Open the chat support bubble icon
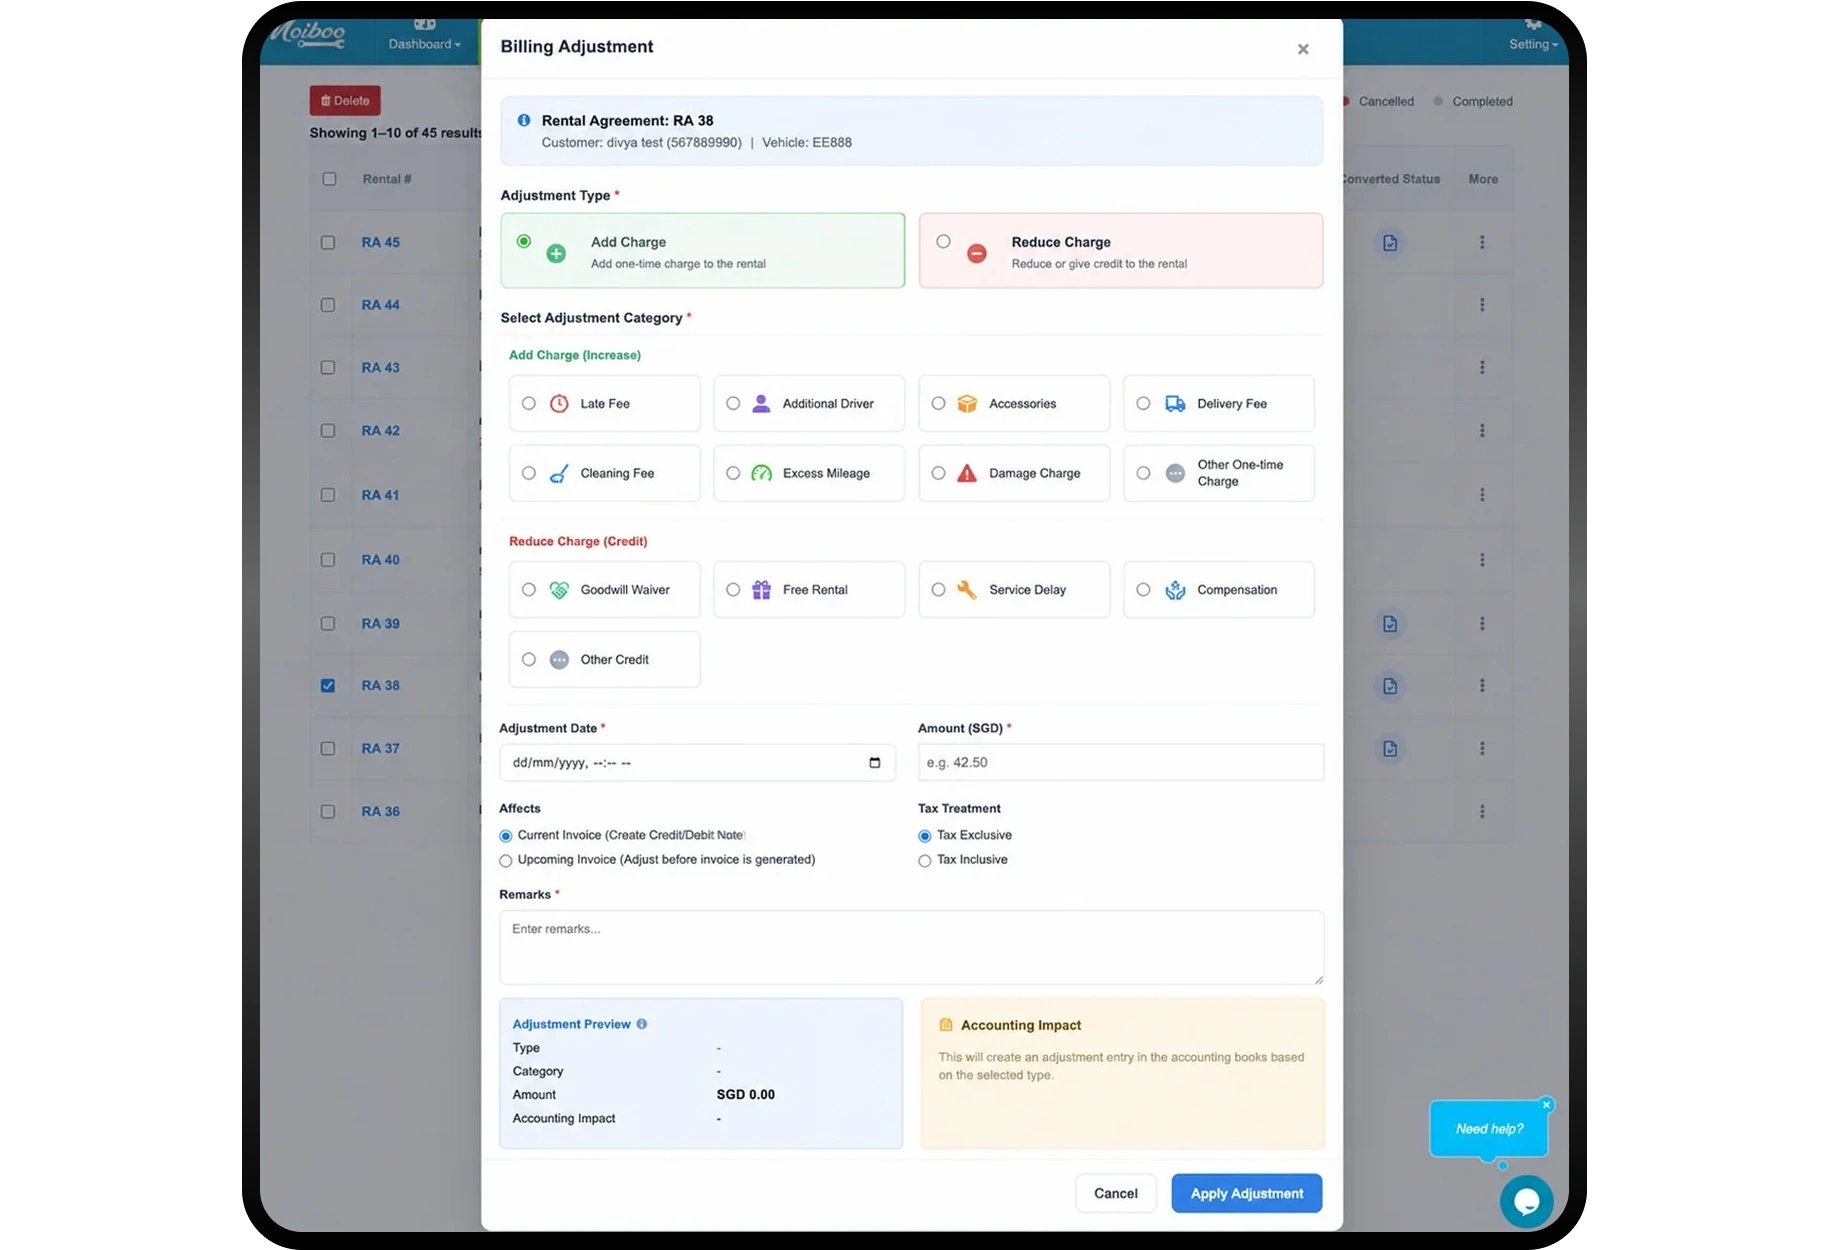The width and height of the screenshot is (1829, 1250). tap(1526, 1201)
